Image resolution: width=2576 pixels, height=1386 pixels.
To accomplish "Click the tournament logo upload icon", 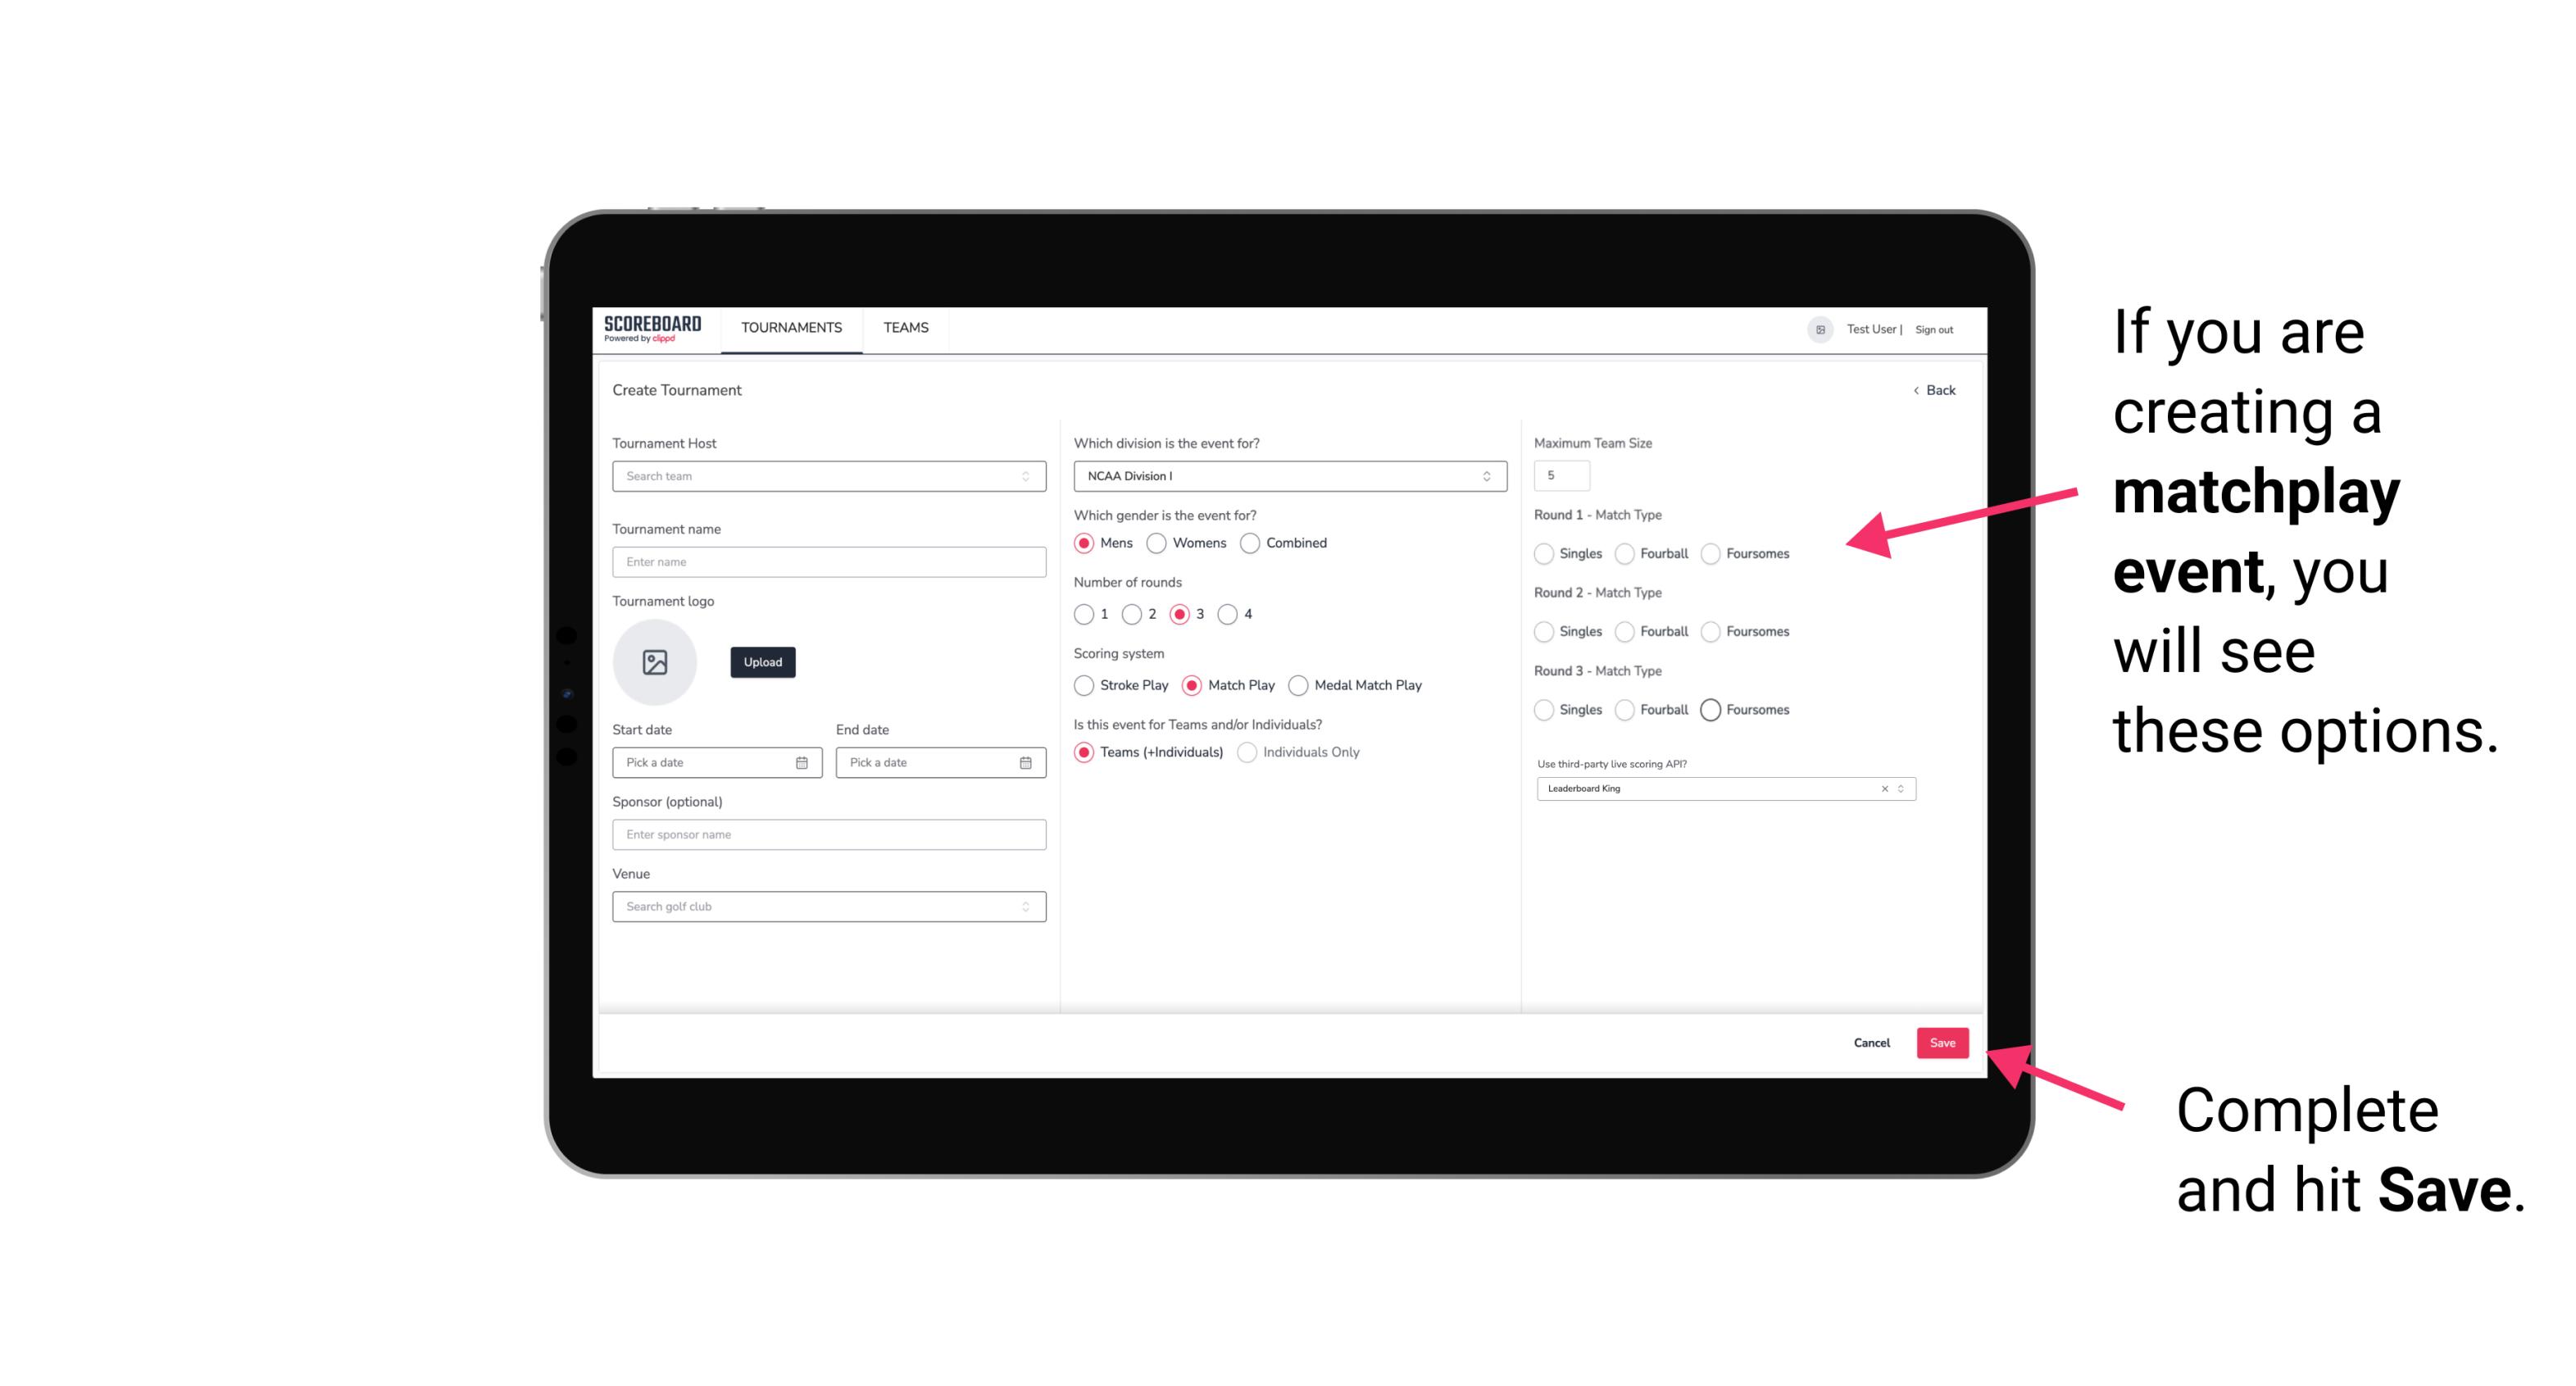I will coord(656,662).
